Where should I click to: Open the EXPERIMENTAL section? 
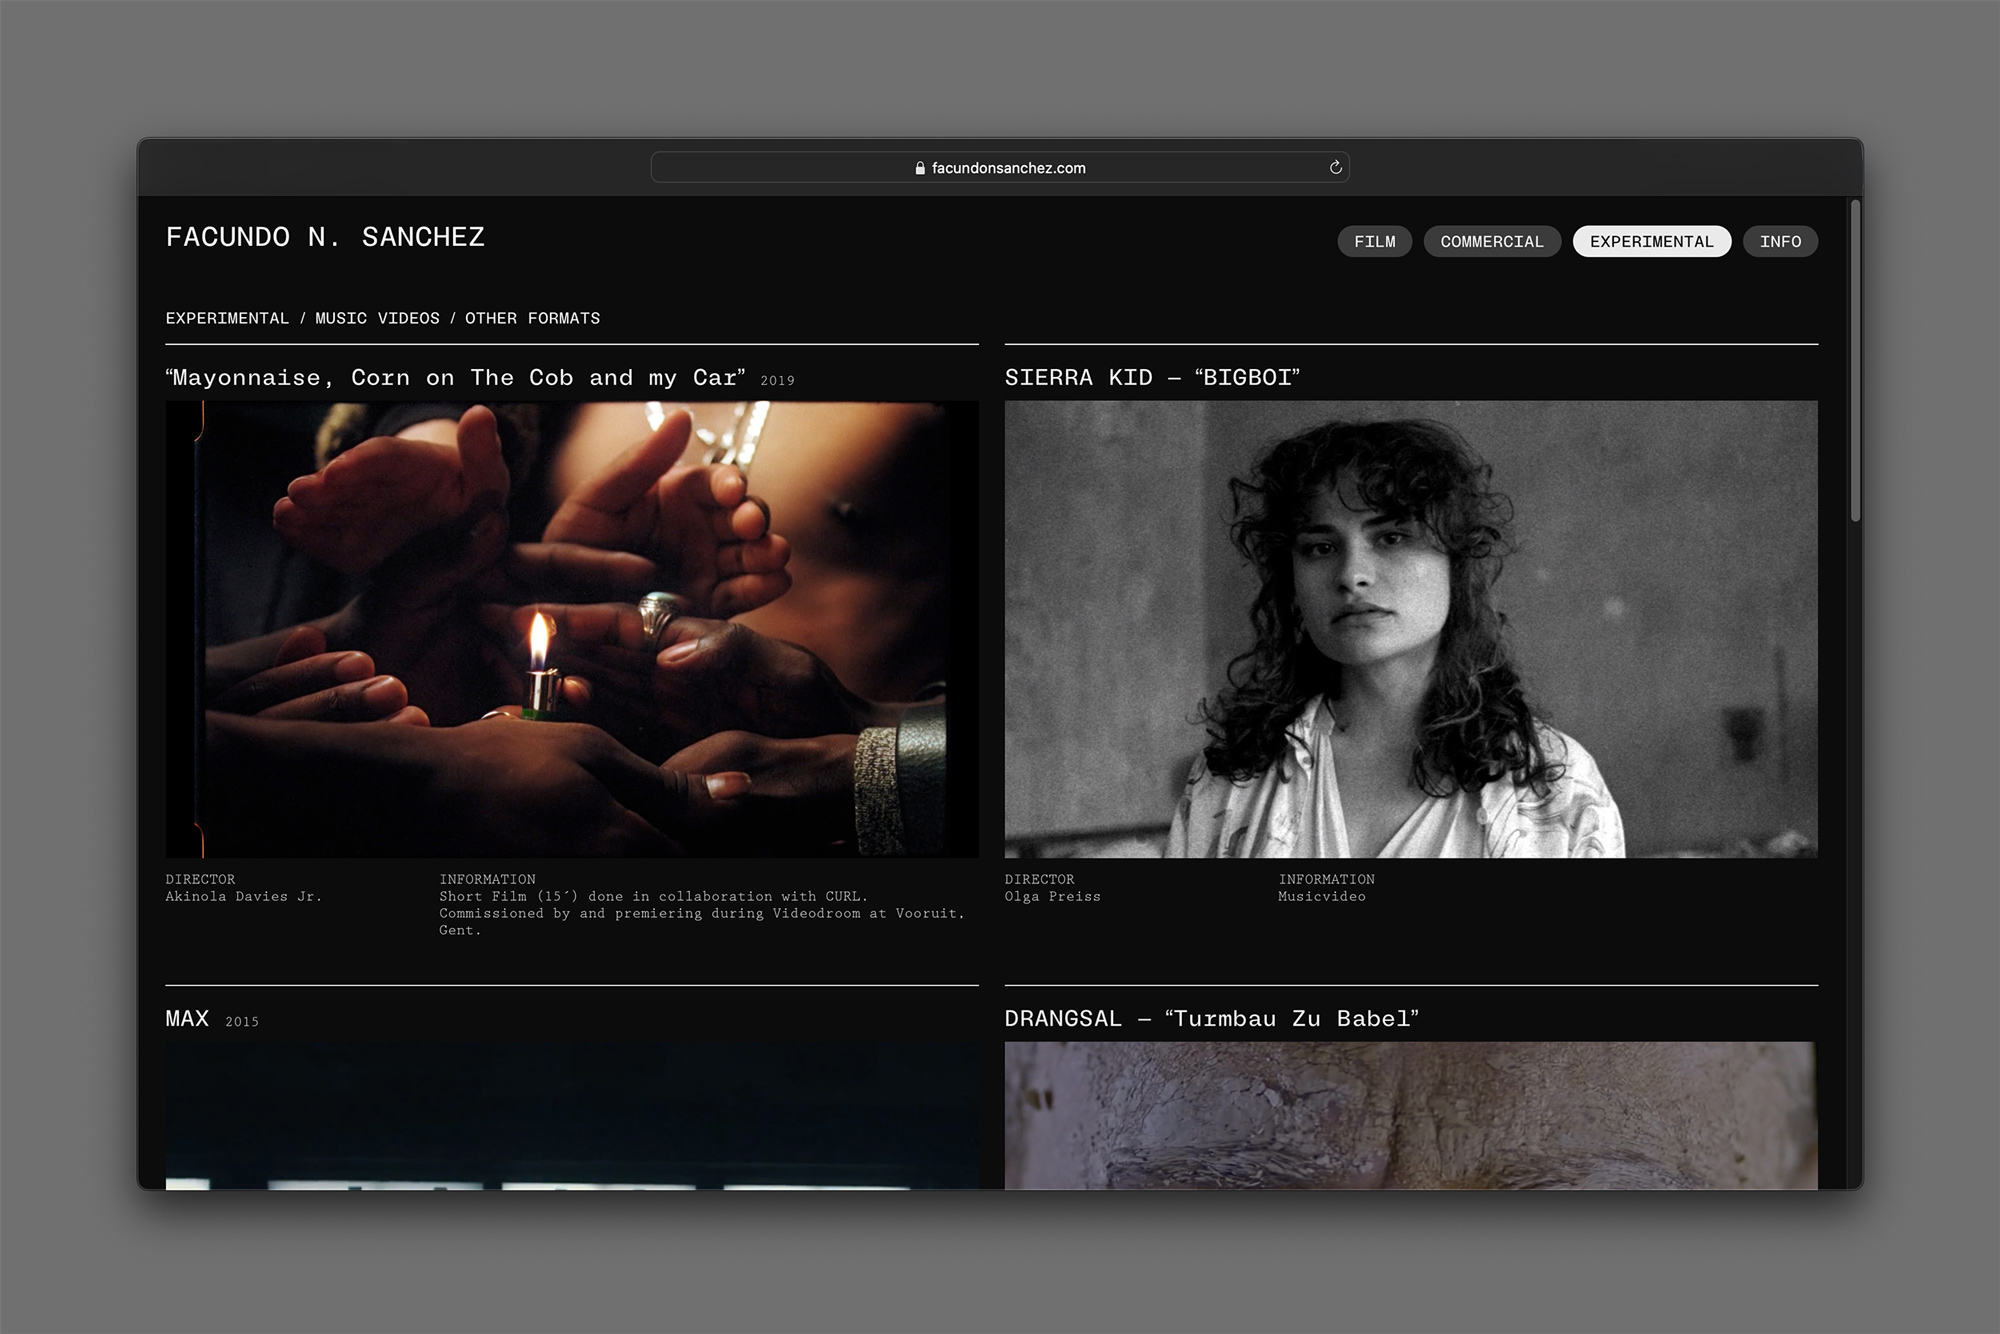click(x=1651, y=241)
